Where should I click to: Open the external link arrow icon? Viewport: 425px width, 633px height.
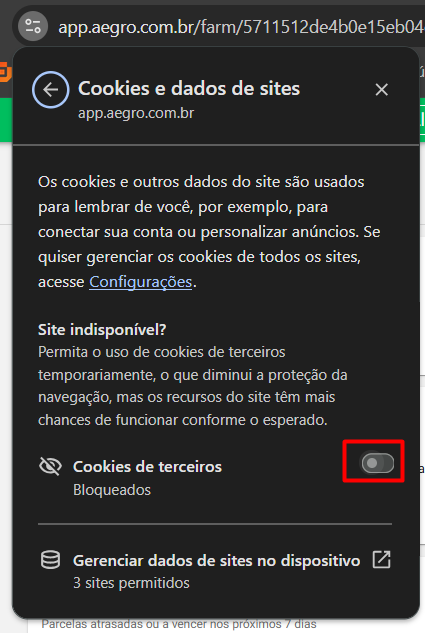coord(381,560)
